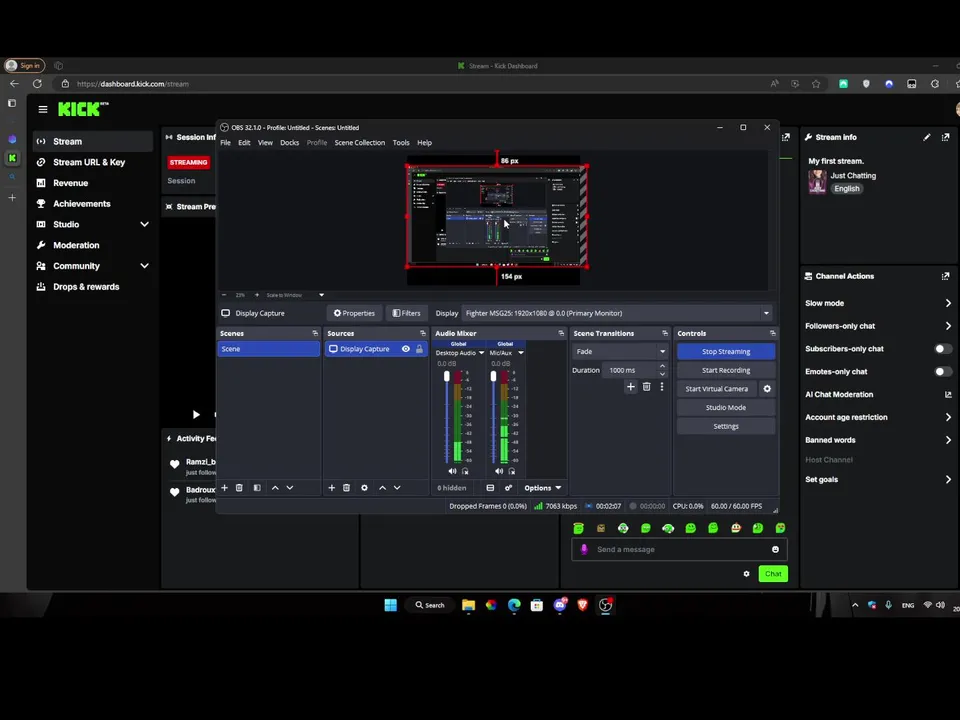Mute Desktop Audio speaker icon

(x=452, y=471)
